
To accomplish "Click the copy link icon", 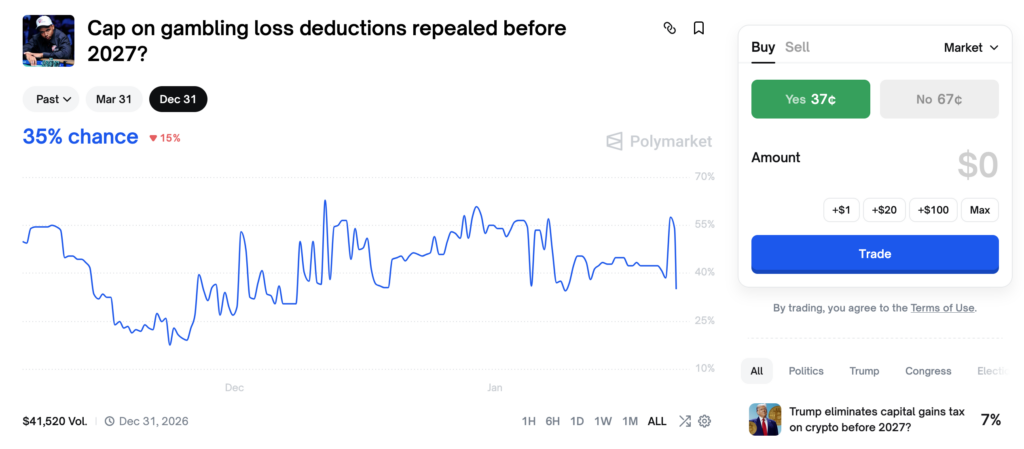I will [x=670, y=28].
